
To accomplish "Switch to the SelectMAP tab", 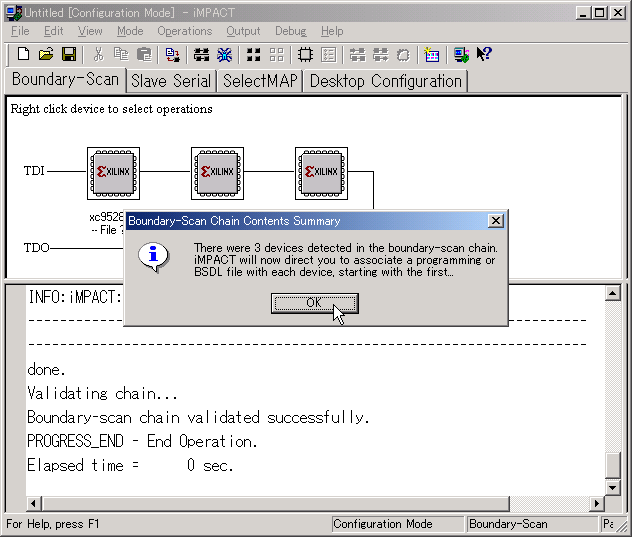I will coord(260,81).
